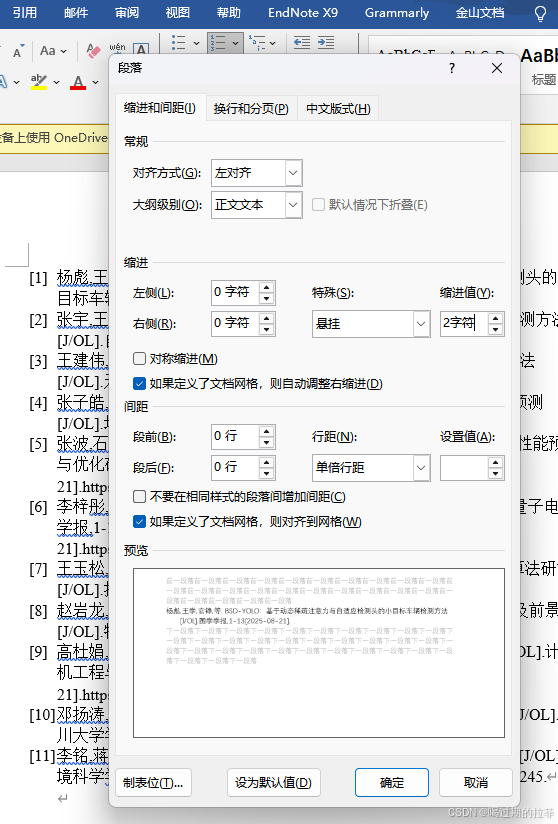This screenshot has height=824, width=558.
Task: Increase left indent with up stepper
Action: coord(267,287)
